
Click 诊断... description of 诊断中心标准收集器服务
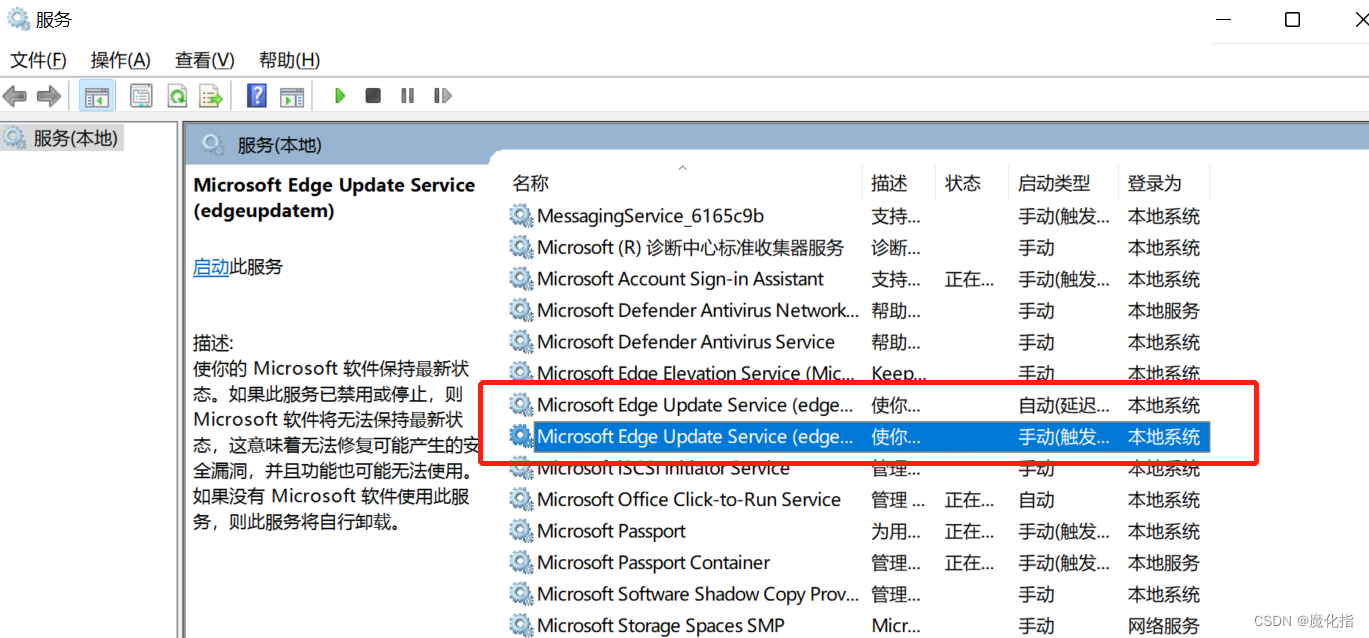896,248
